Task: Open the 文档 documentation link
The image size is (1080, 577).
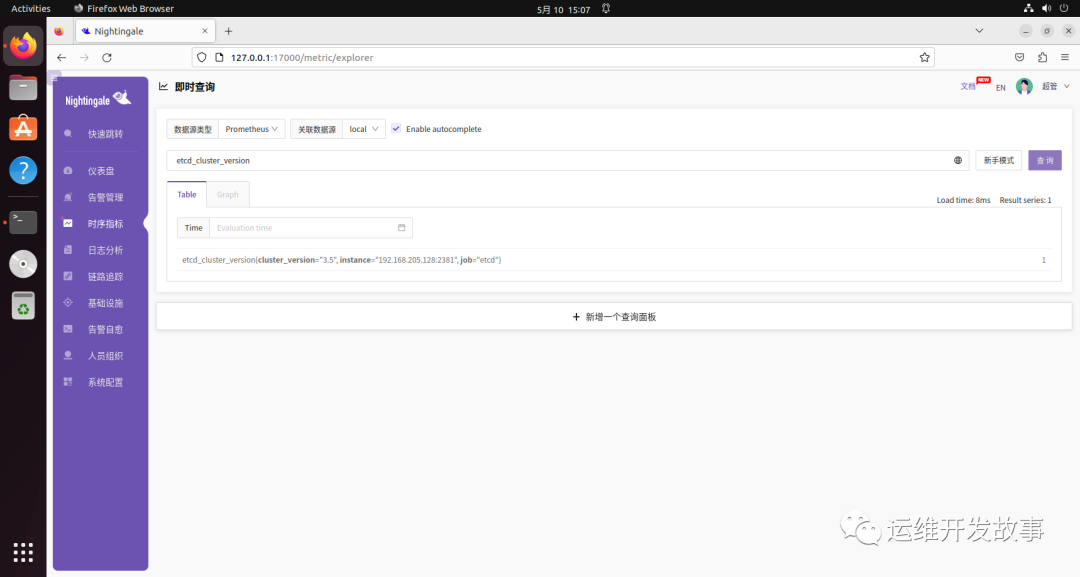Action: (x=968, y=87)
